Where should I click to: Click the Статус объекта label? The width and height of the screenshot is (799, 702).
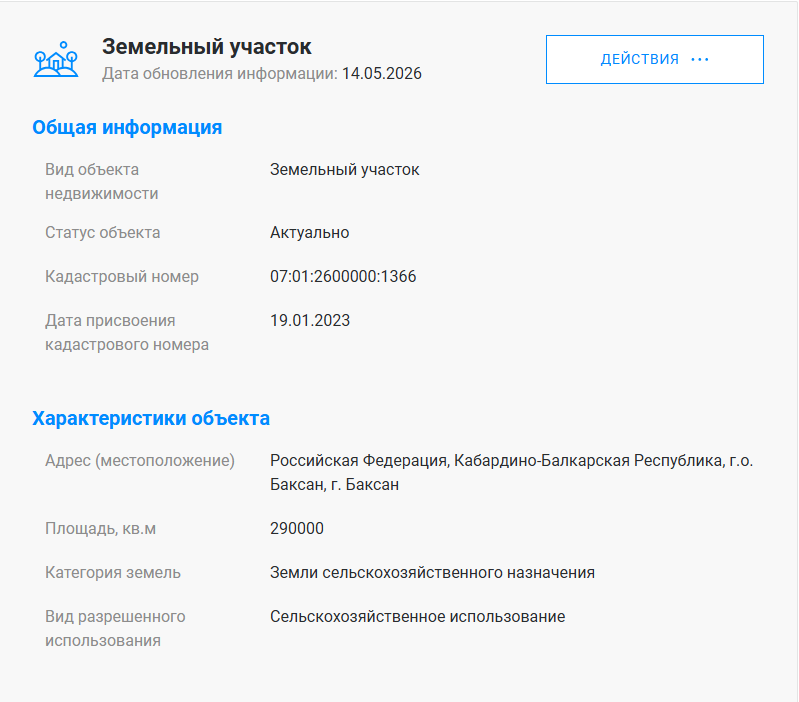102,232
